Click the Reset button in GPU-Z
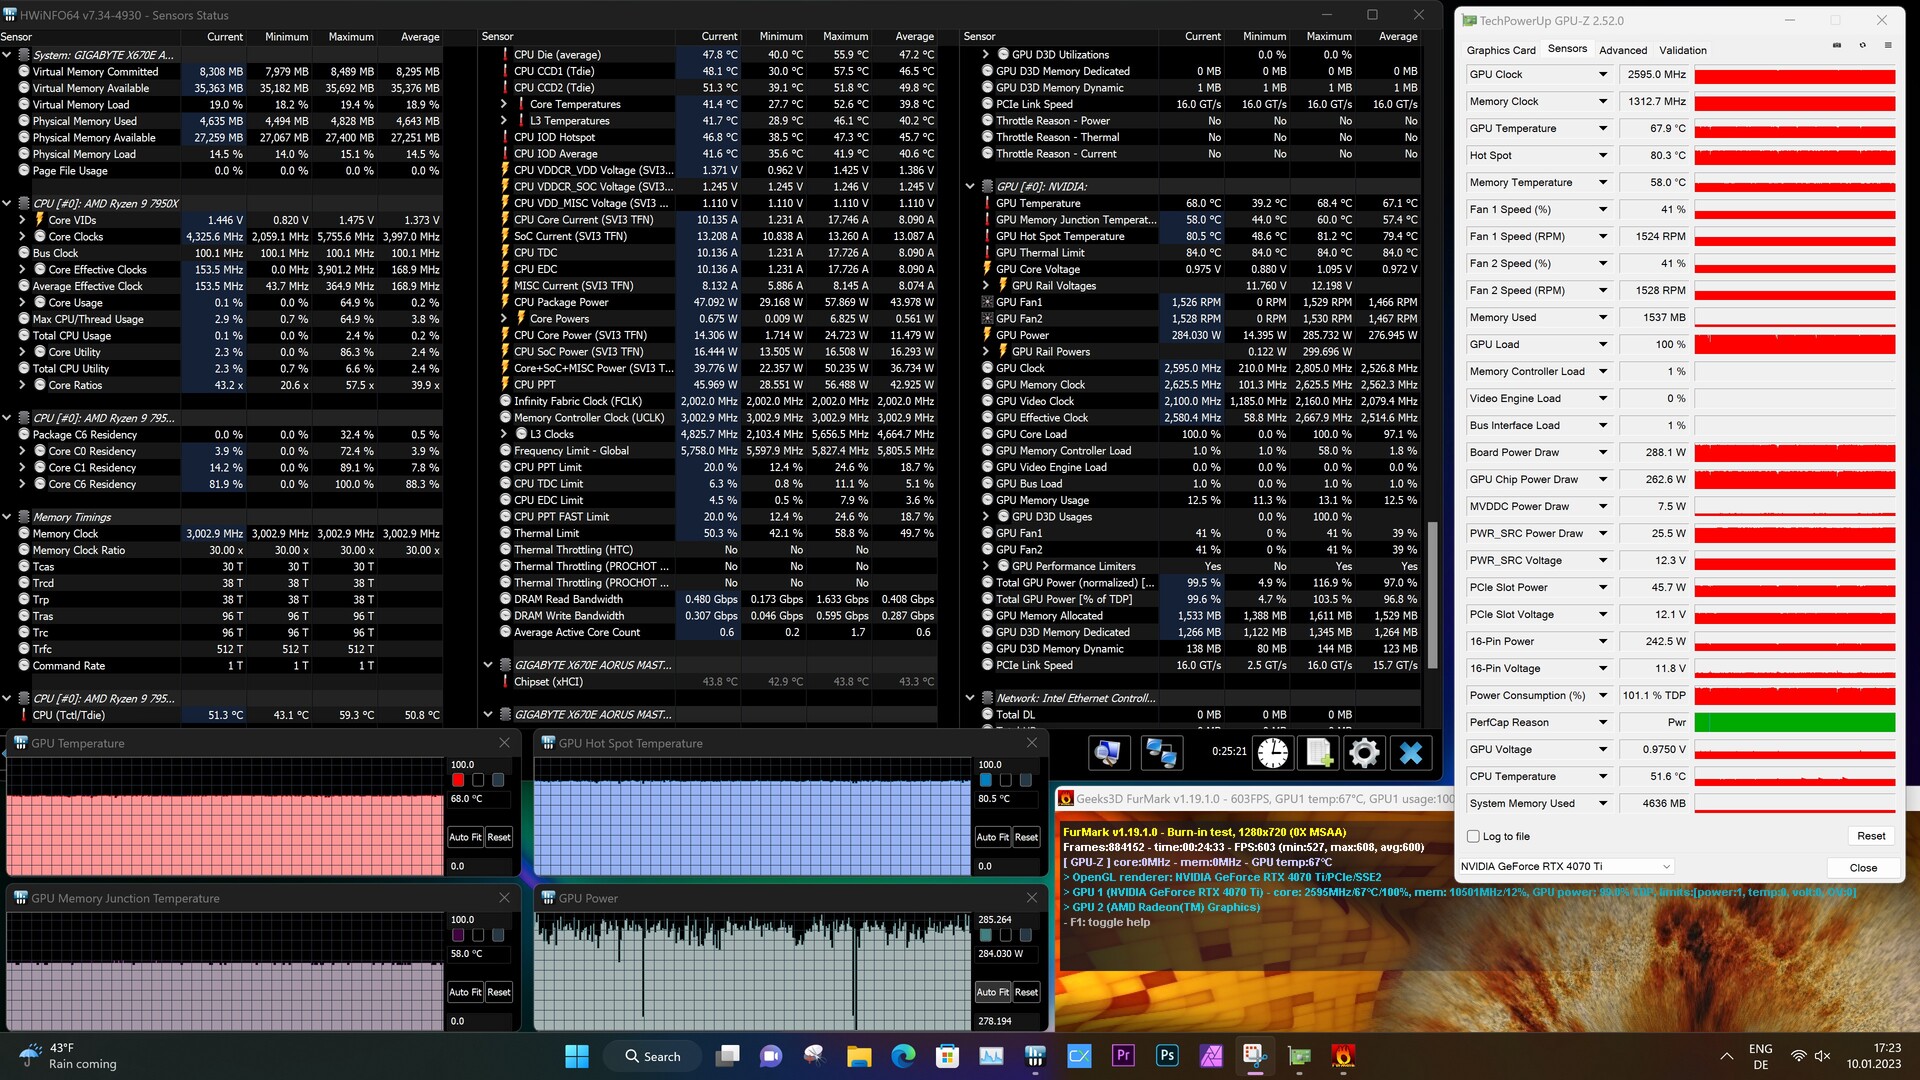Screen dimensions: 1920x1080 tap(1870, 836)
